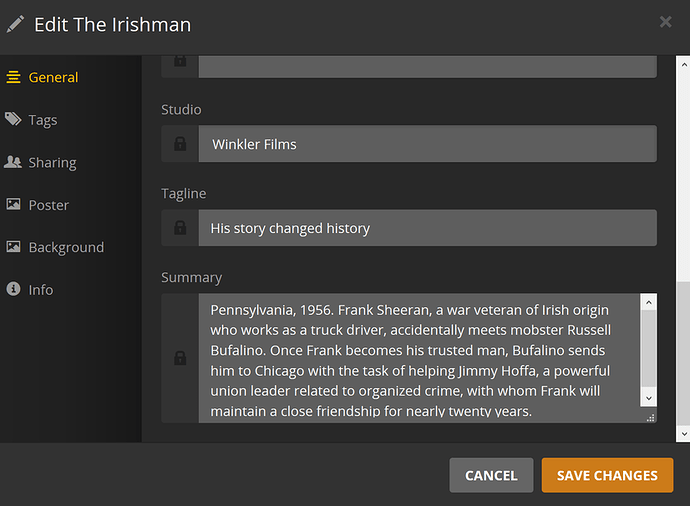
Task: Click into the Studio text field
Action: pyautogui.click(x=427, y=144)
